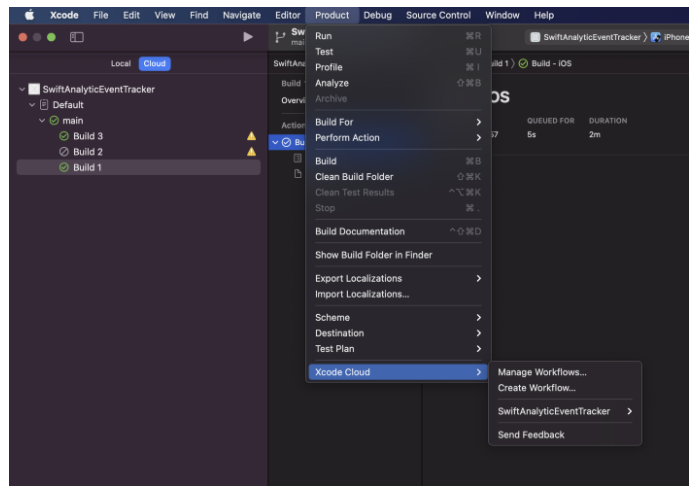Screen dimensions: 700x498
Task: Click the Build - iOS checkmark in breadcrumb
Action: point(523,63)
